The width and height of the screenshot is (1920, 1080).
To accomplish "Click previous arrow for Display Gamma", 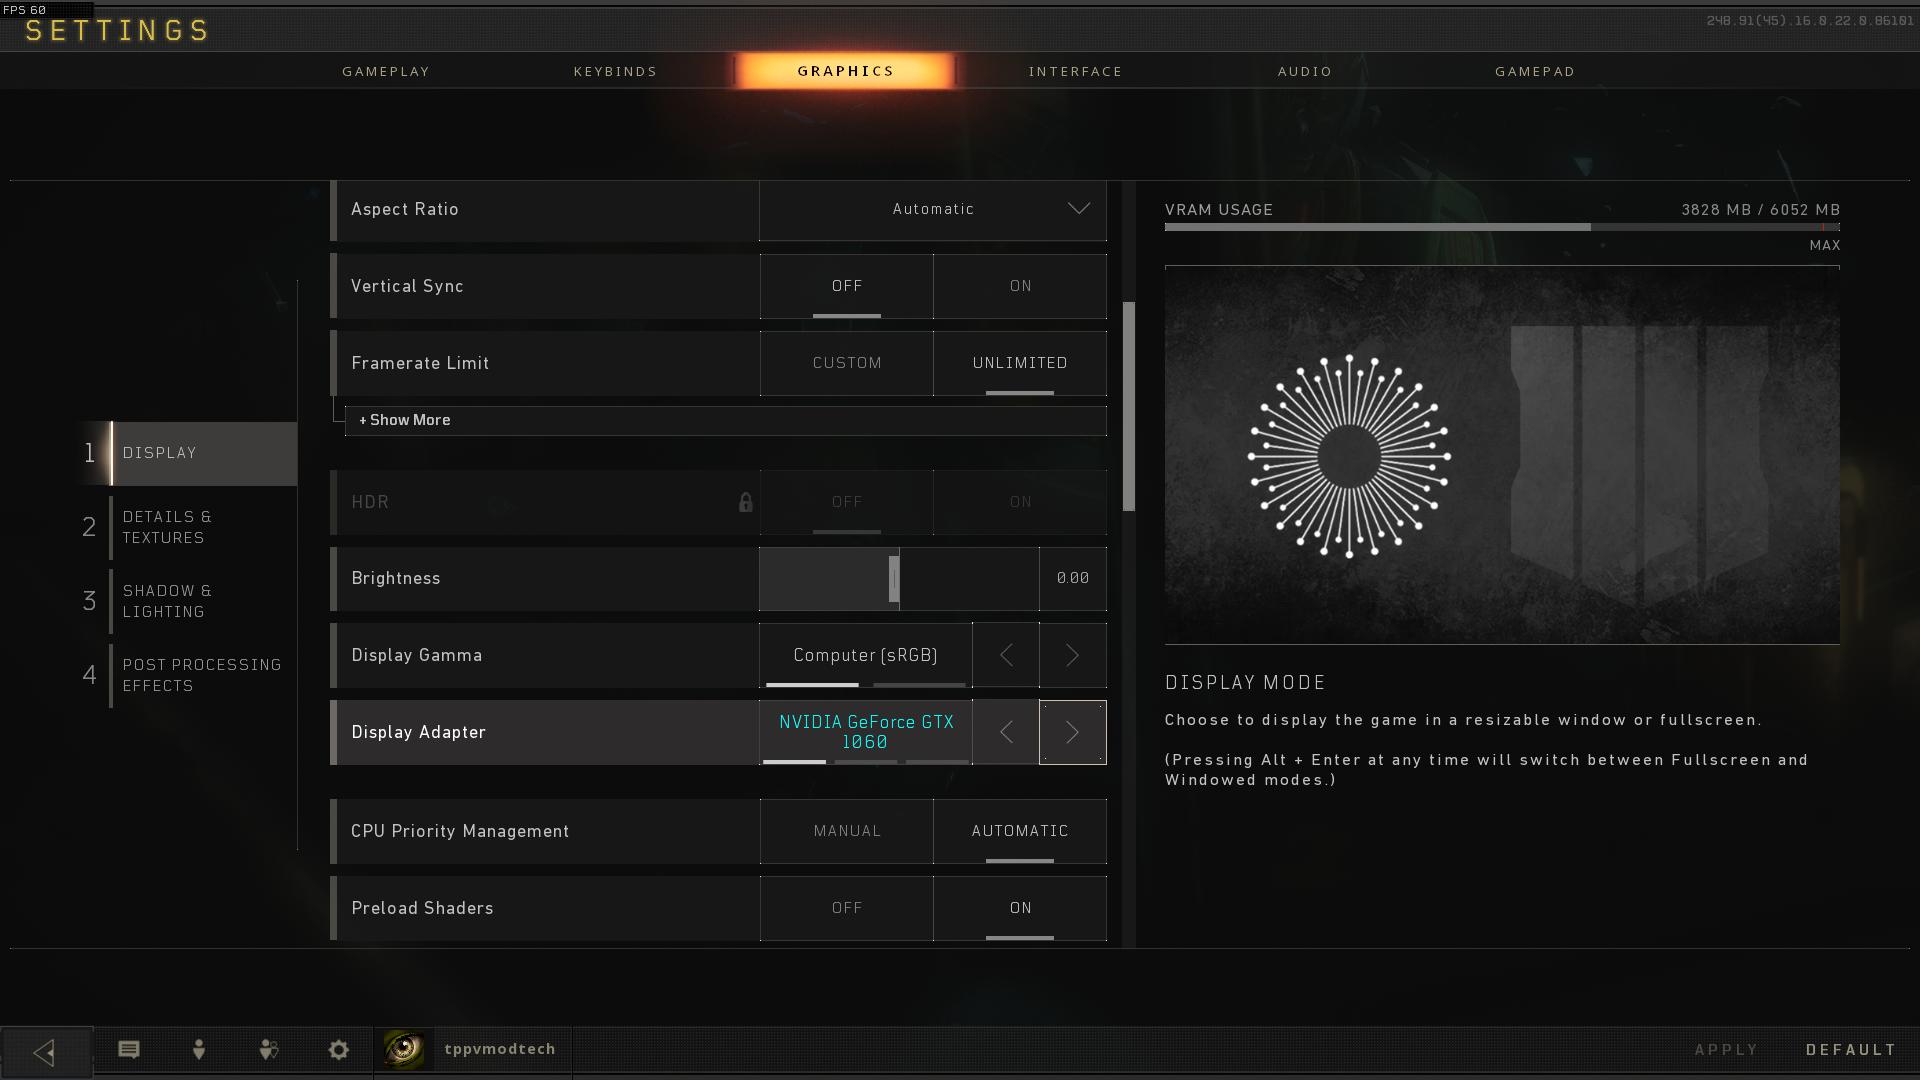I will (1006, 656).
